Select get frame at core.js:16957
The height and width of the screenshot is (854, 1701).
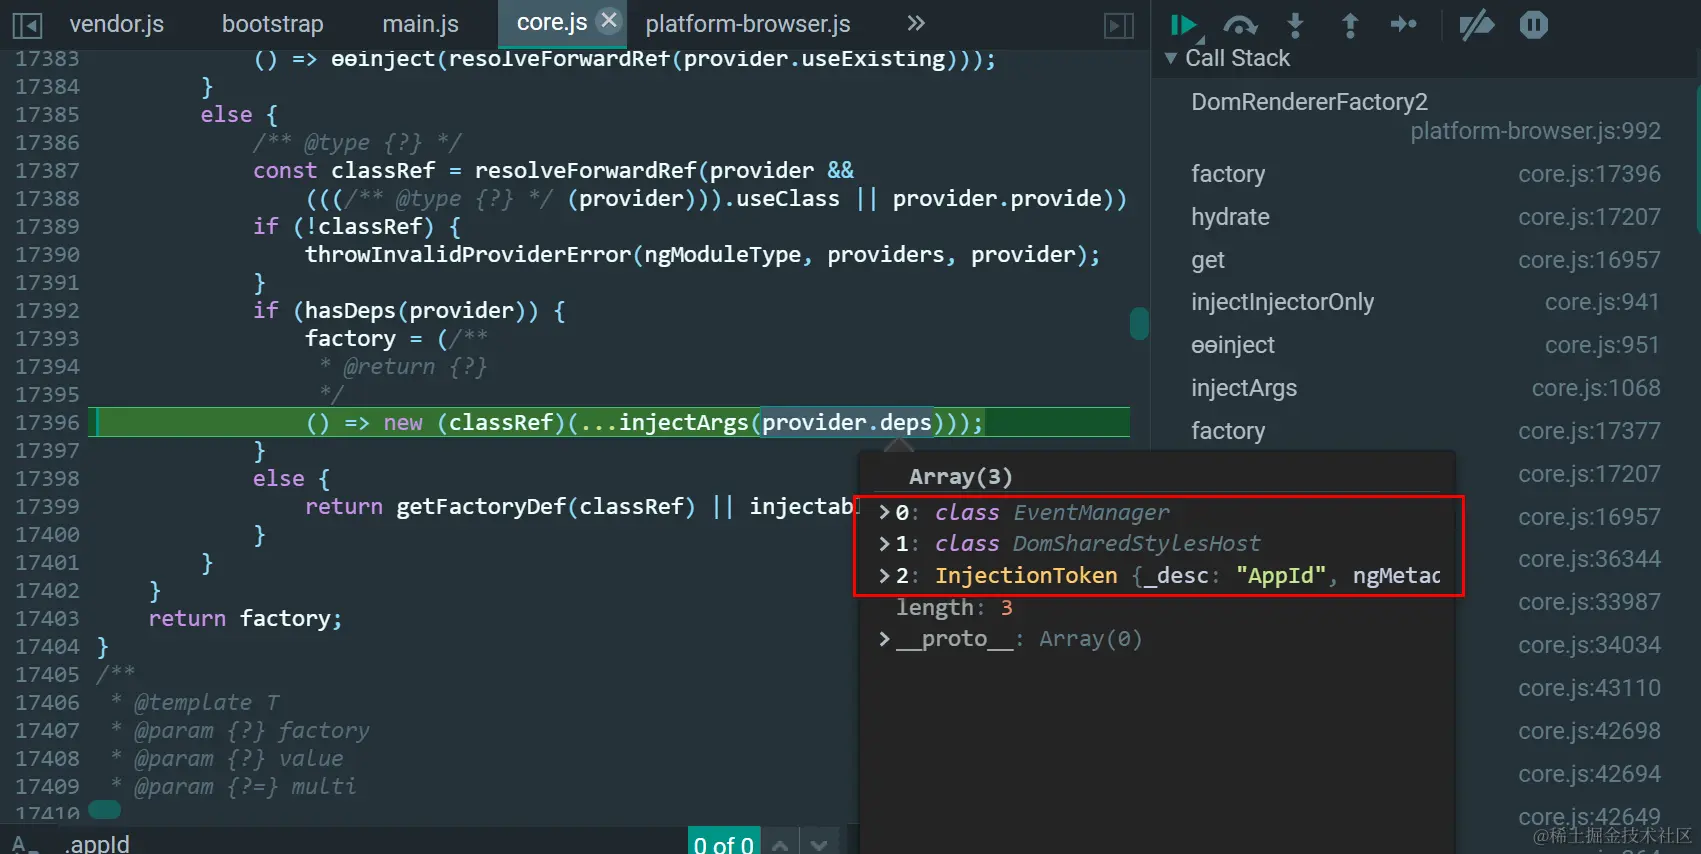click(1425, 260)
